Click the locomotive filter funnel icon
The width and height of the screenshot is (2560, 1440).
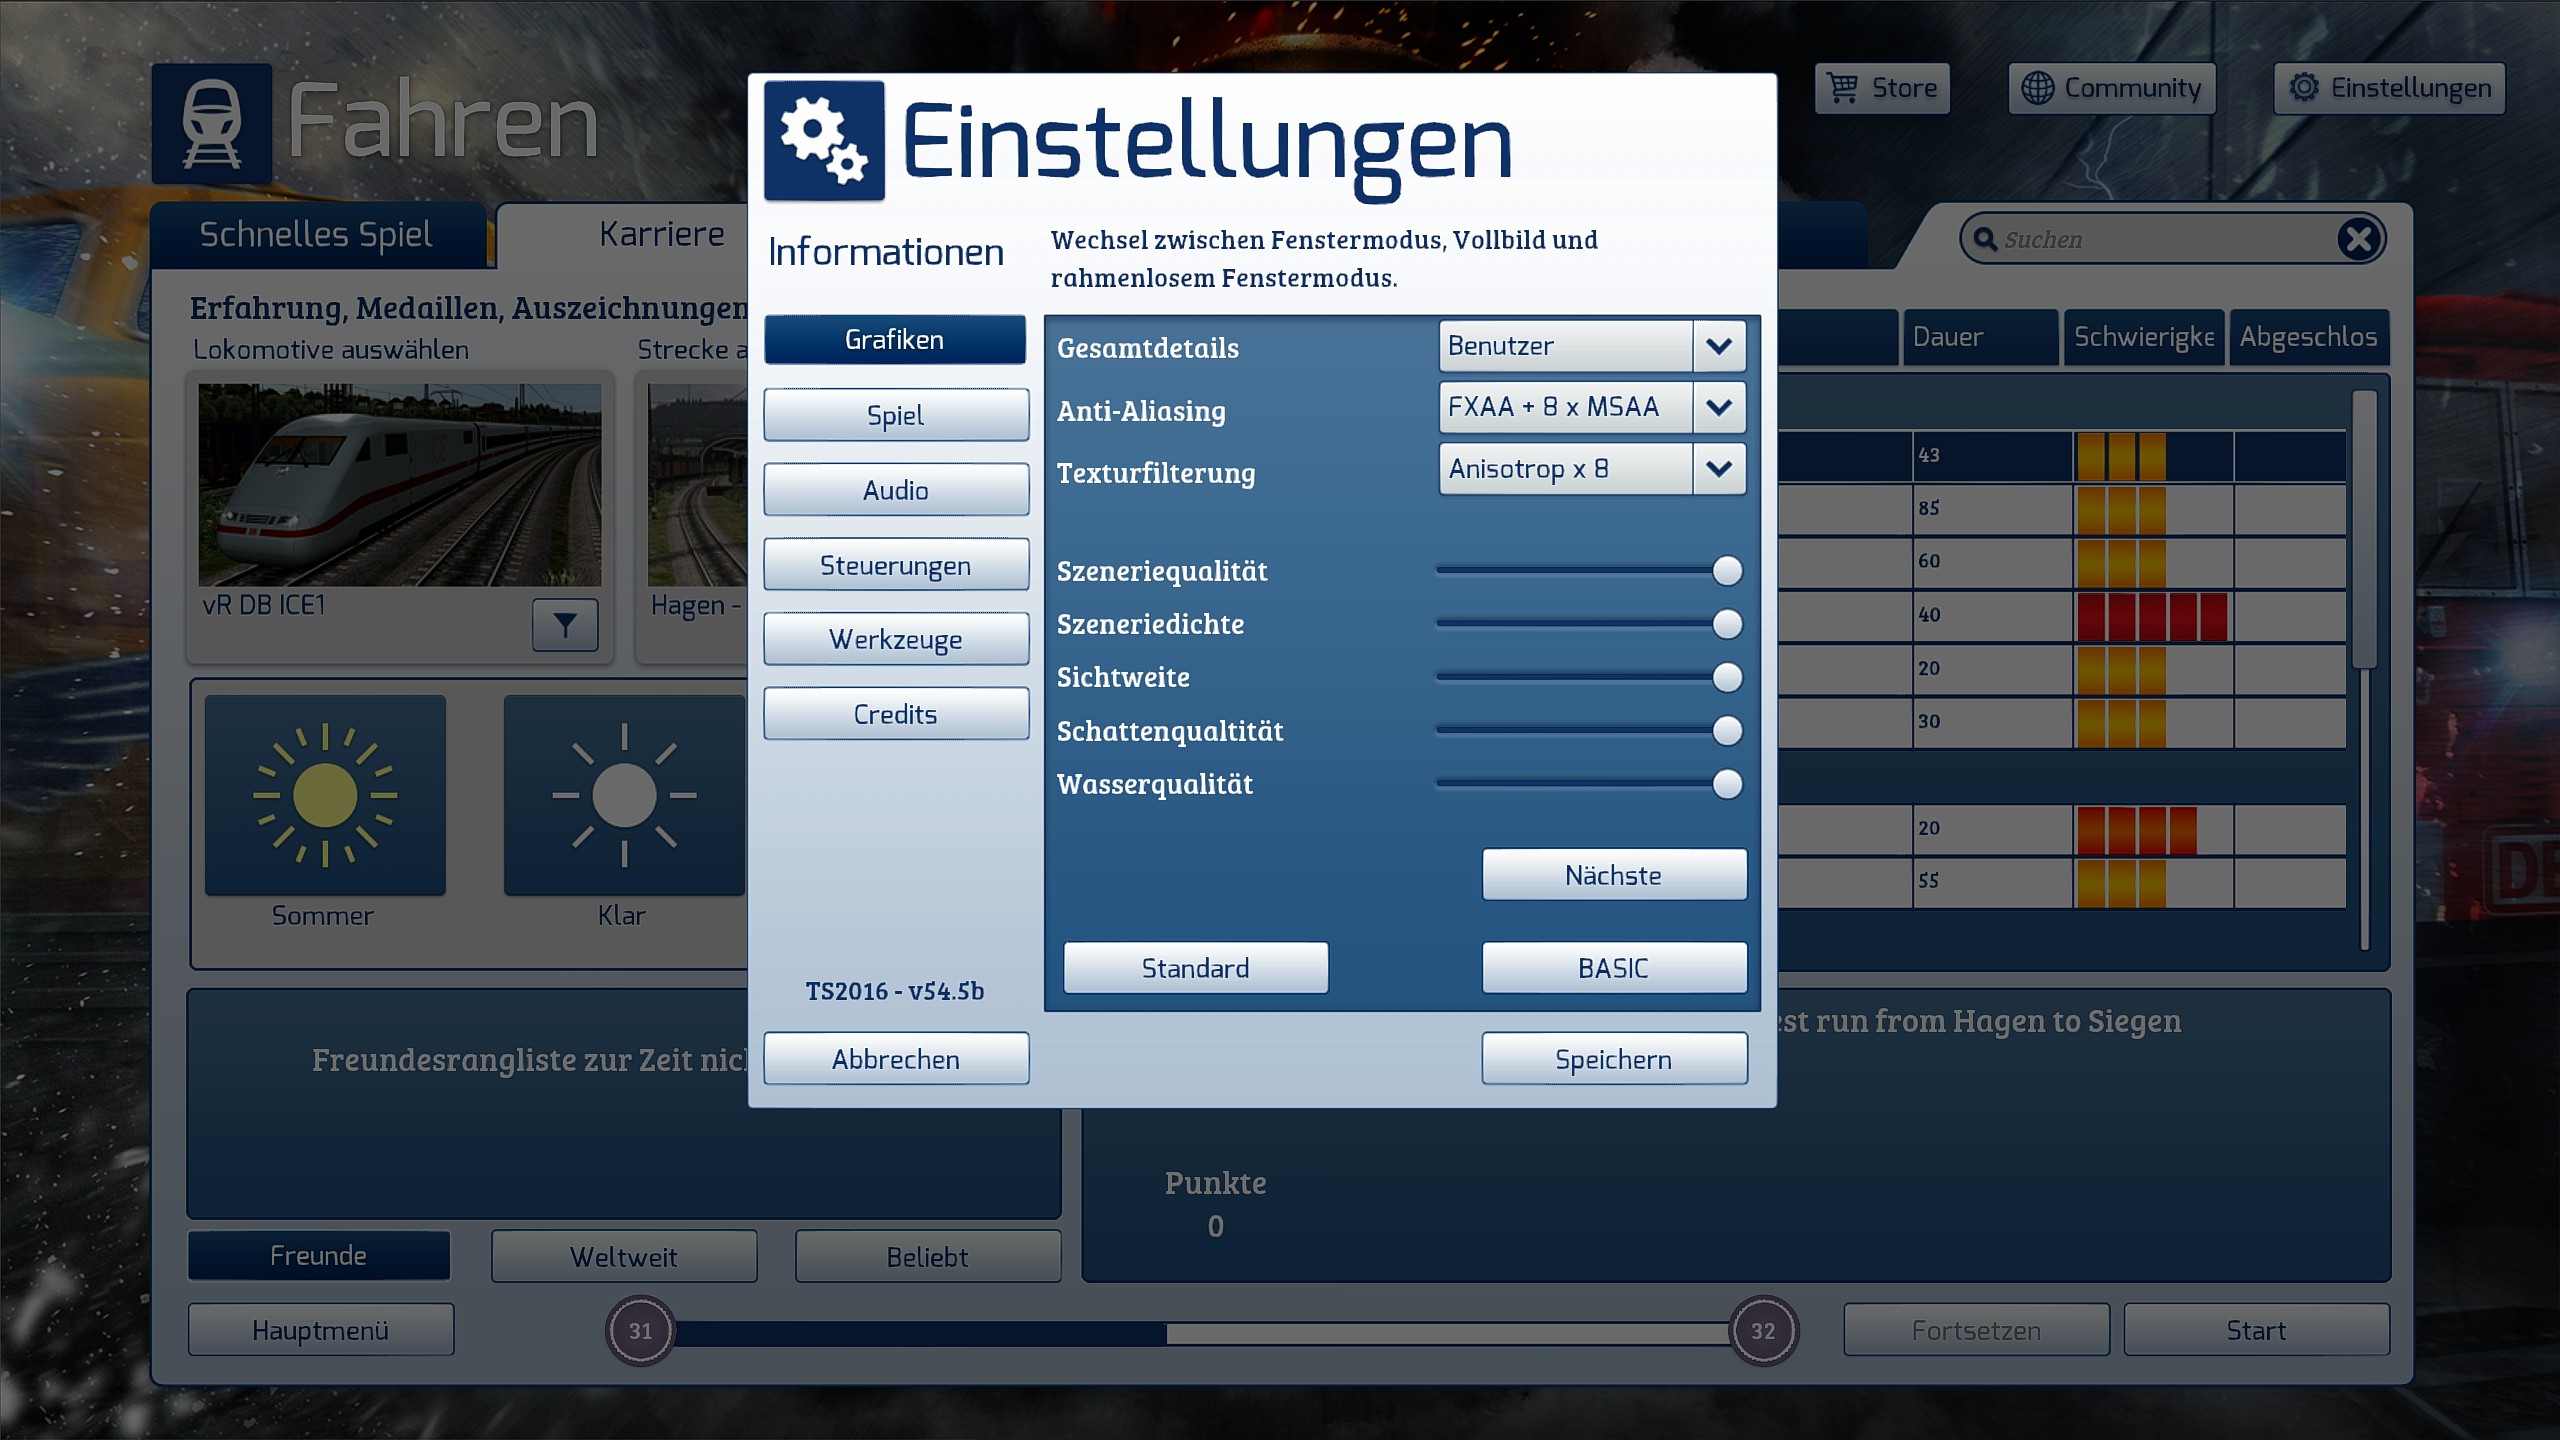[565, 625]
